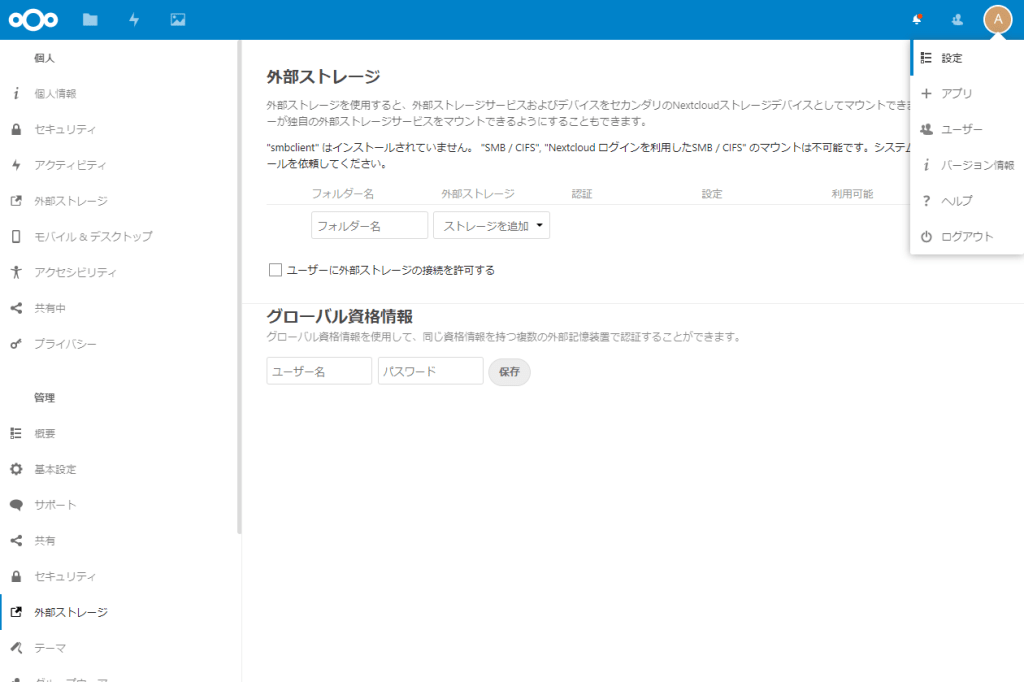Click the フォルダー名 input field
The height and width of the screenshot is (682, 1024).
(369, 225)
